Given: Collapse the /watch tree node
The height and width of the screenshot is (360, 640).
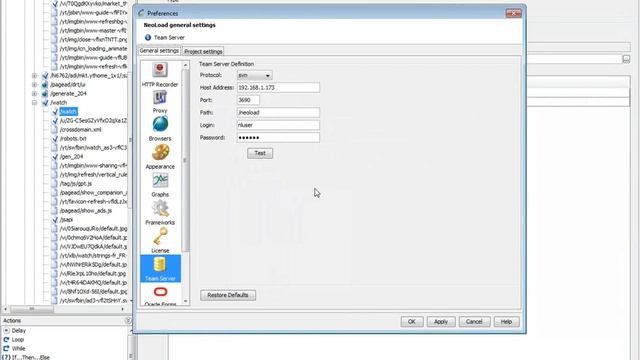Looking at the screenshot, I should tap(35, 102).
